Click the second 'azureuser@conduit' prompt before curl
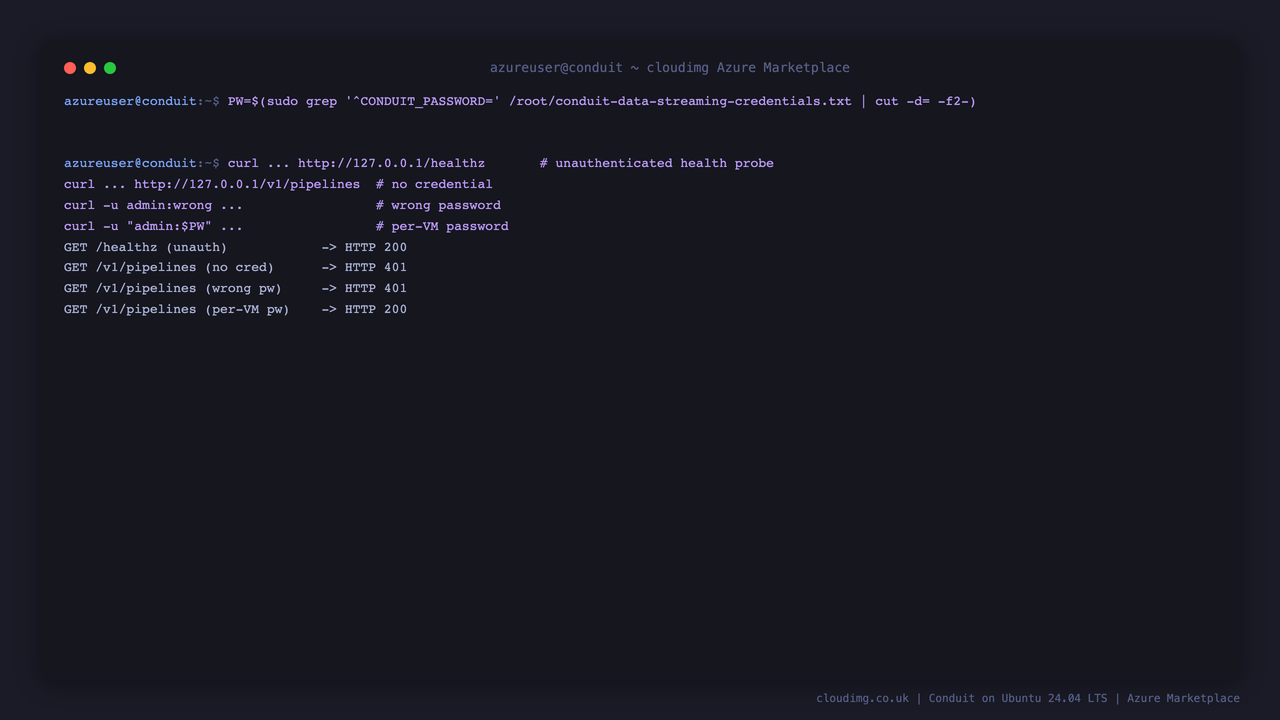The width and height of the screenshot is (1280, 720). coord(130,163)
